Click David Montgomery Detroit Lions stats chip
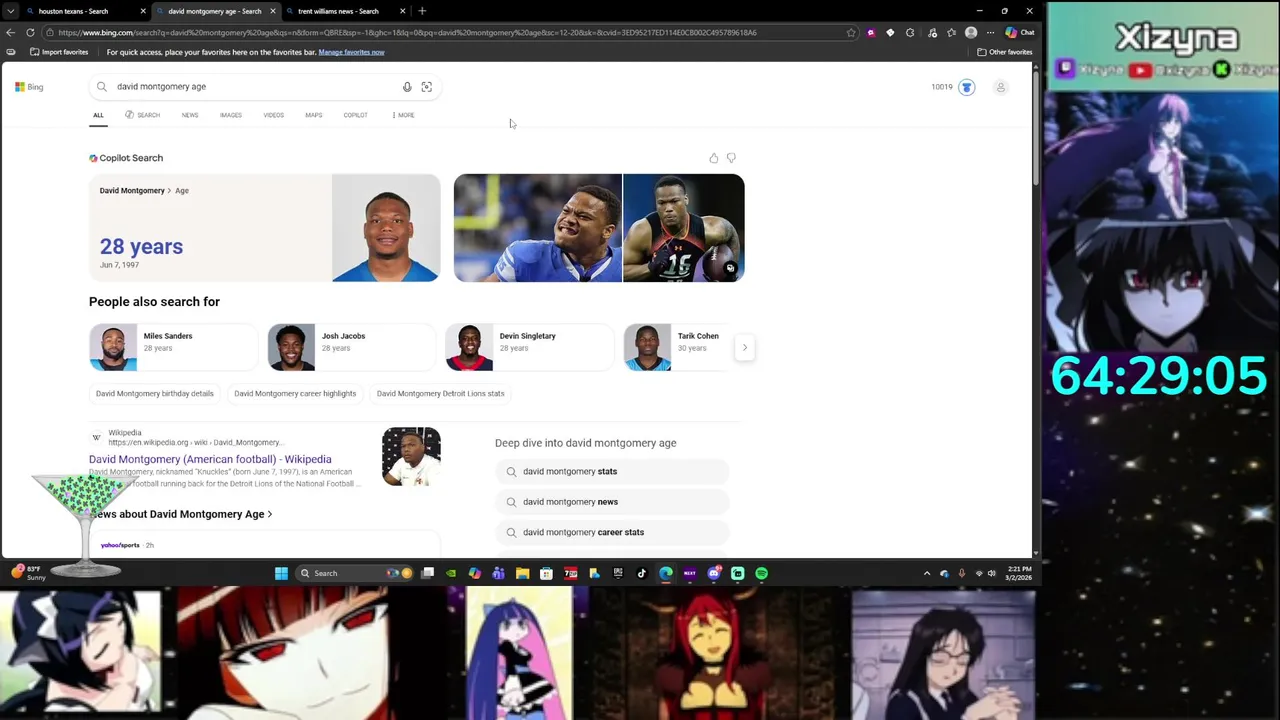Viewport: 1280px width, 720px height. pyautogui.click(x=440, y=393)
